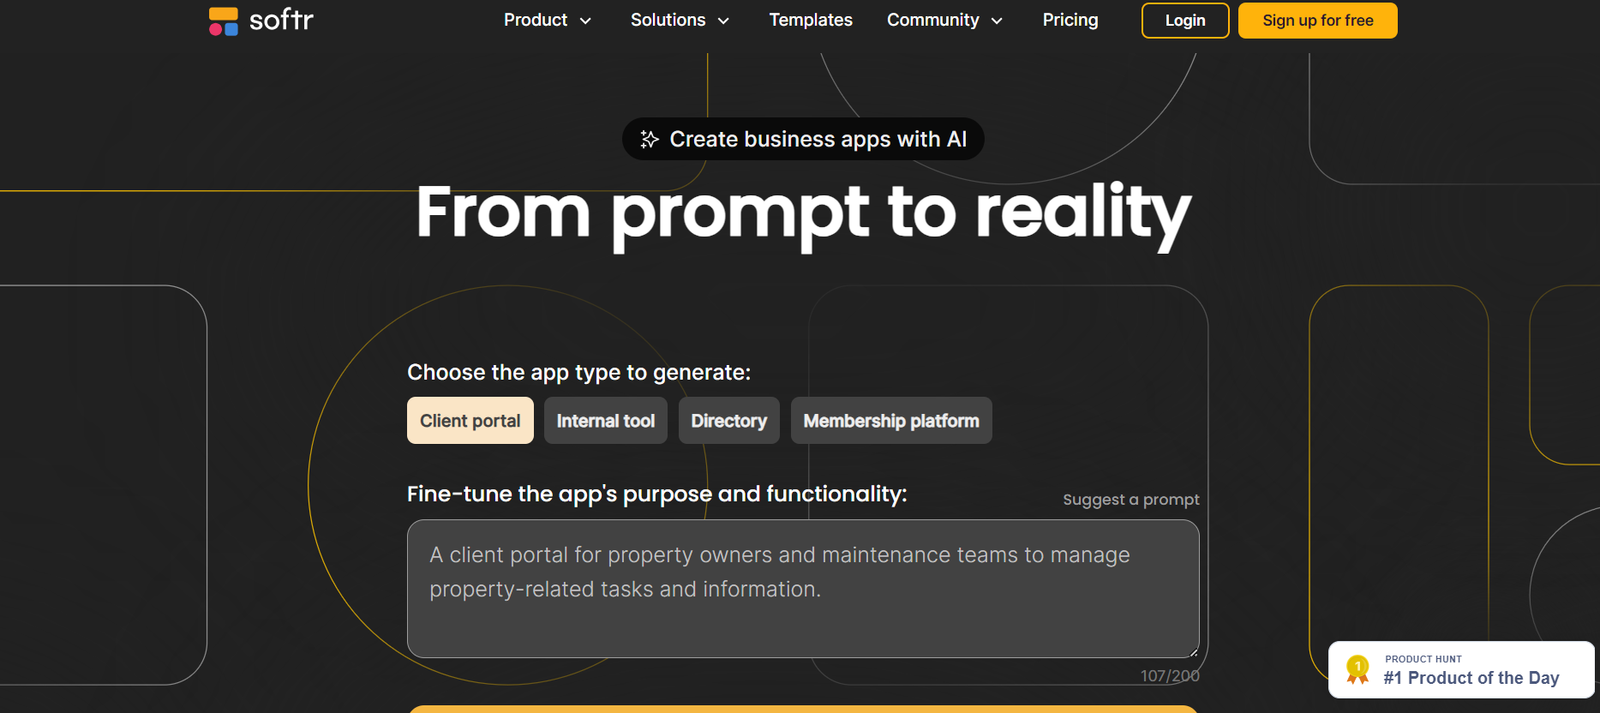This screenshot has width=1600, height=713.
Task: Select the Membership platform app type
Action: point(891,421)
